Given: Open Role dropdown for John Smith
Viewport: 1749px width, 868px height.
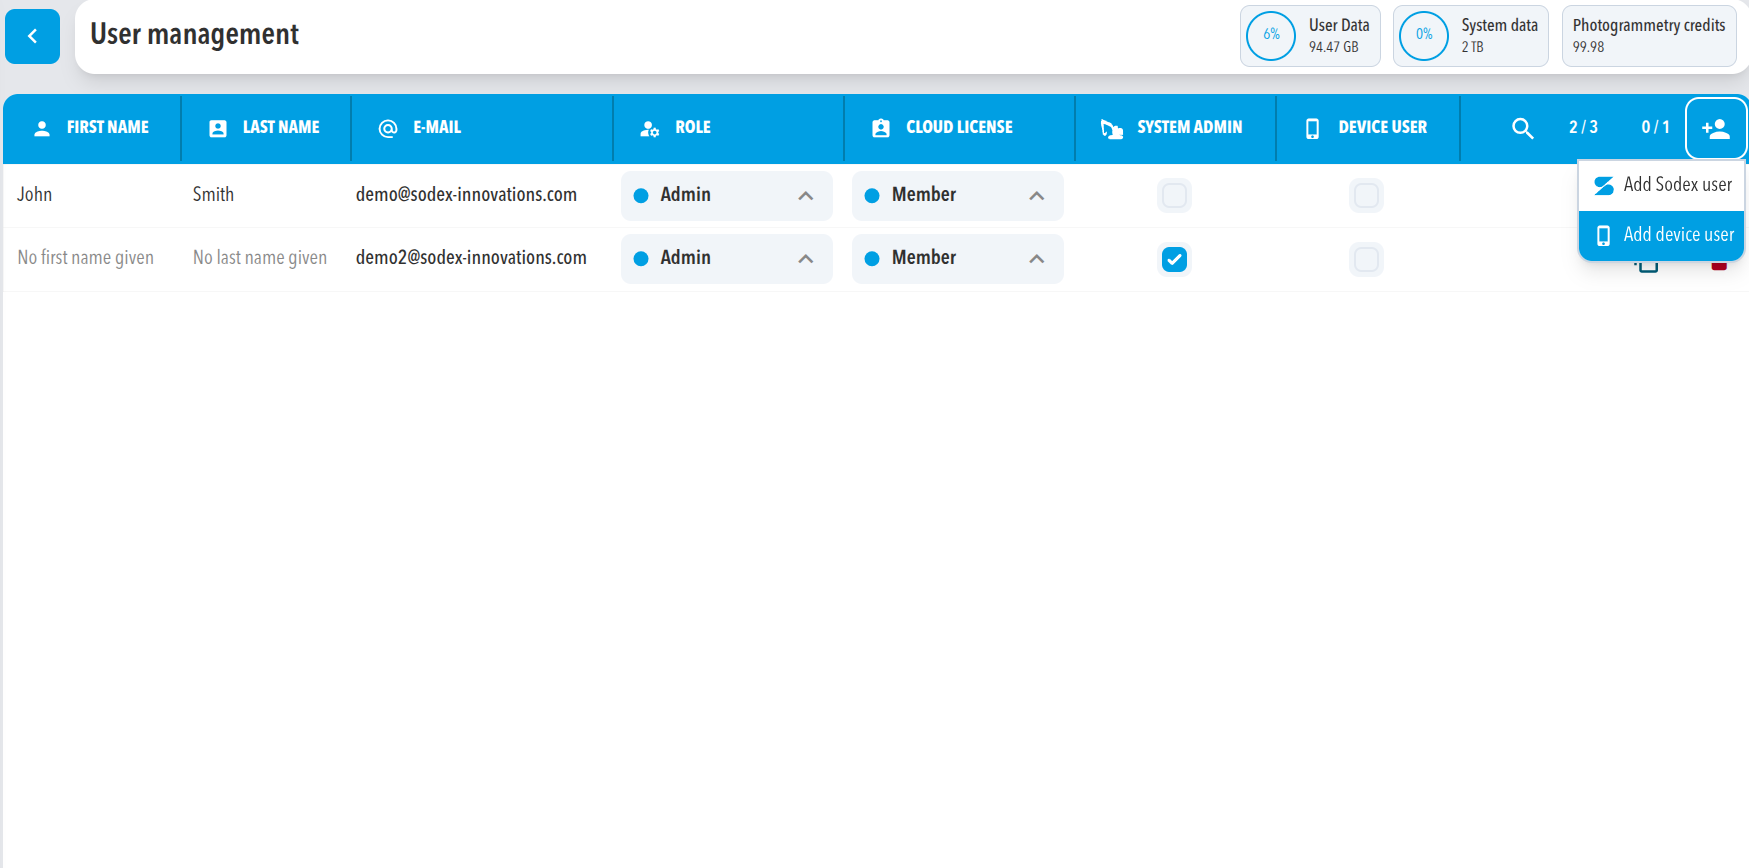Looking at the screenshot, I should (727, 196).
